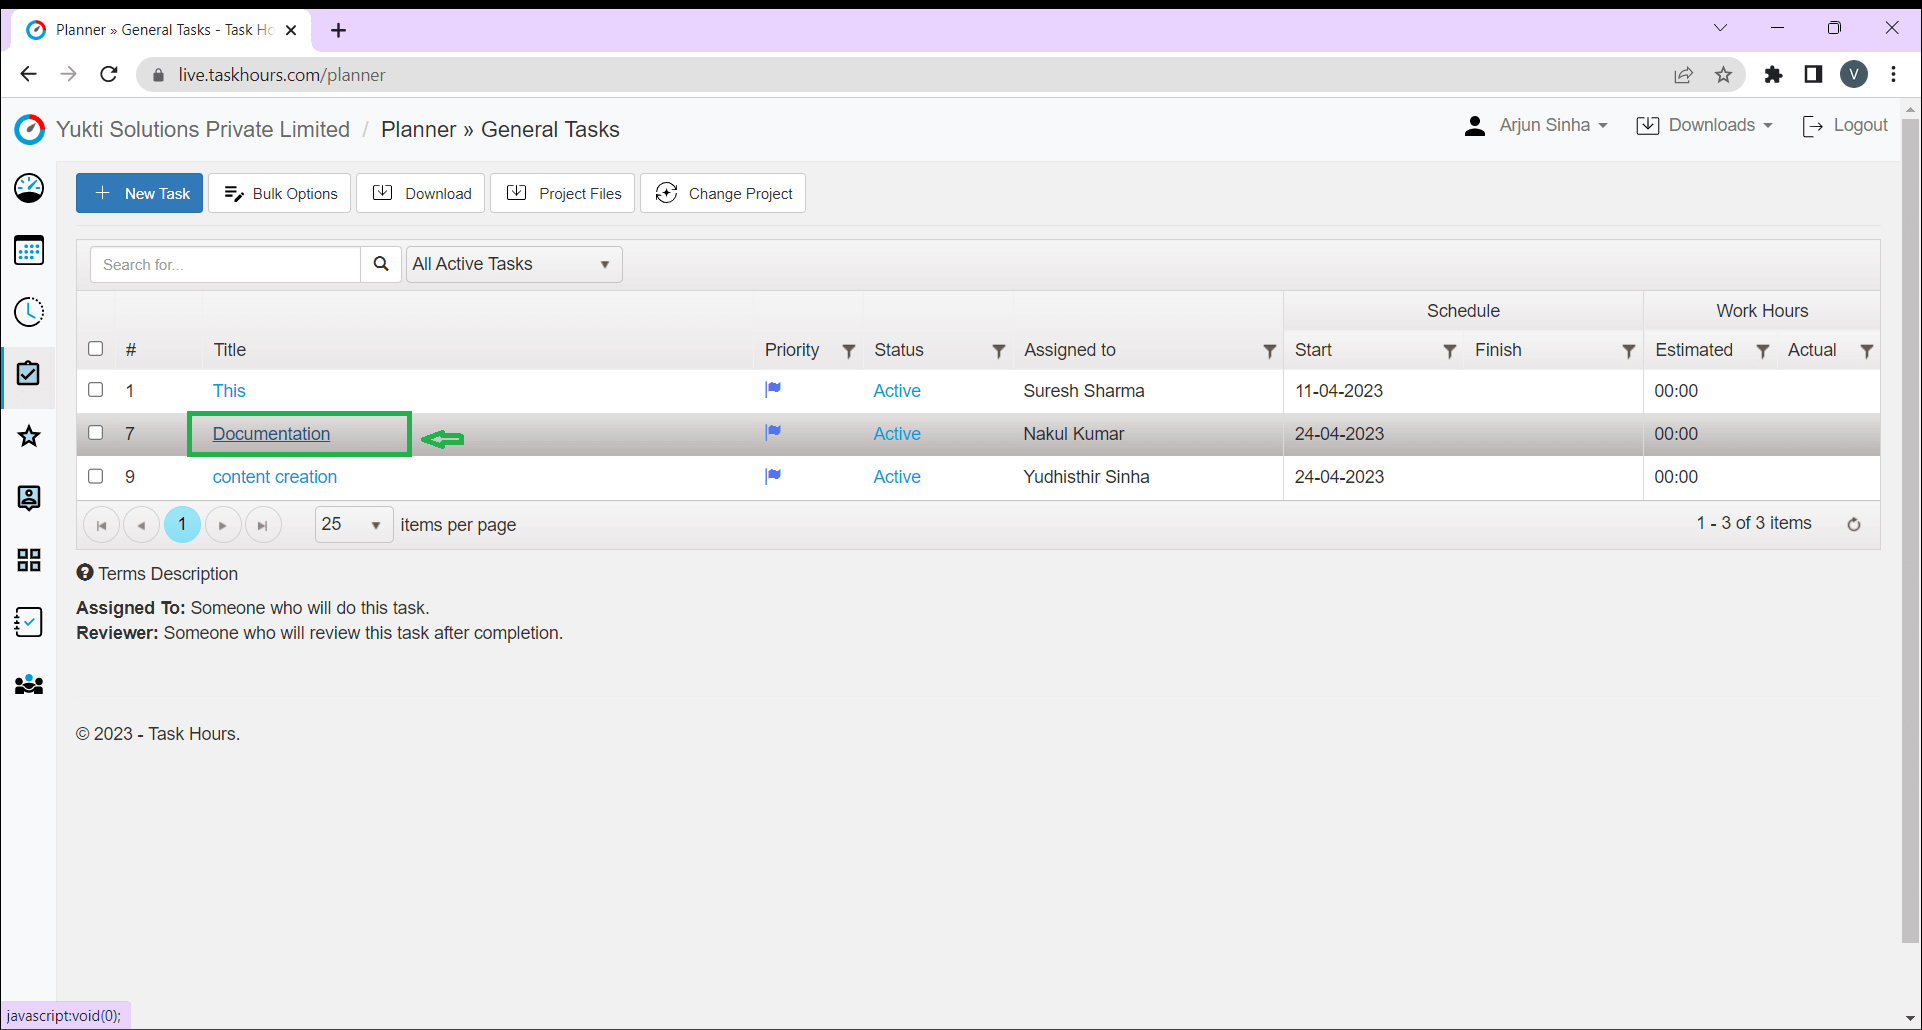Screen dimensions: 1922x1030
Task: Click priority flag of content creation task
Action: 773,476
